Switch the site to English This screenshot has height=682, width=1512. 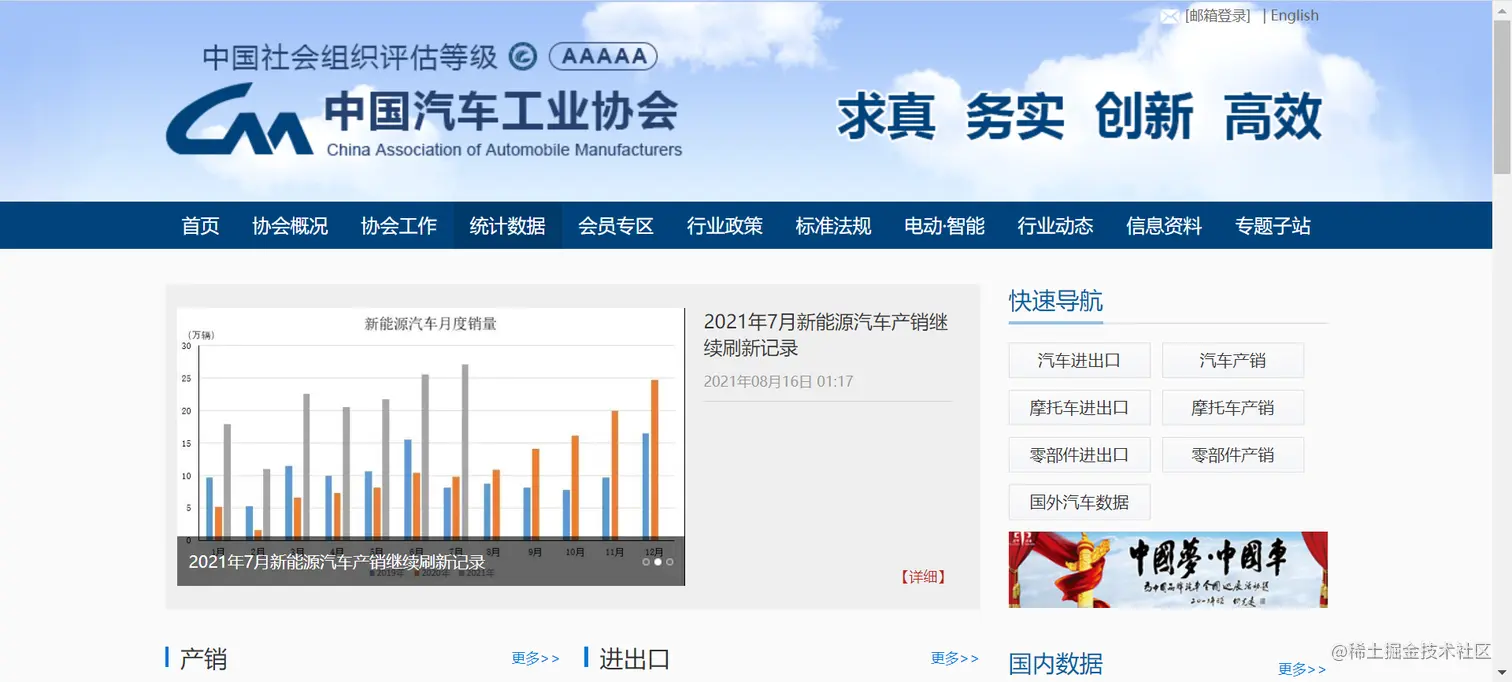coord(1293,15)
